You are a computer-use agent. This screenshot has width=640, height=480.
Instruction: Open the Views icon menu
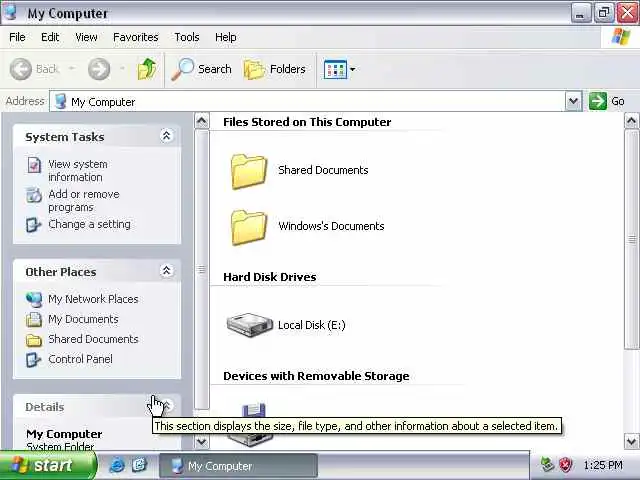pos(339,69)
